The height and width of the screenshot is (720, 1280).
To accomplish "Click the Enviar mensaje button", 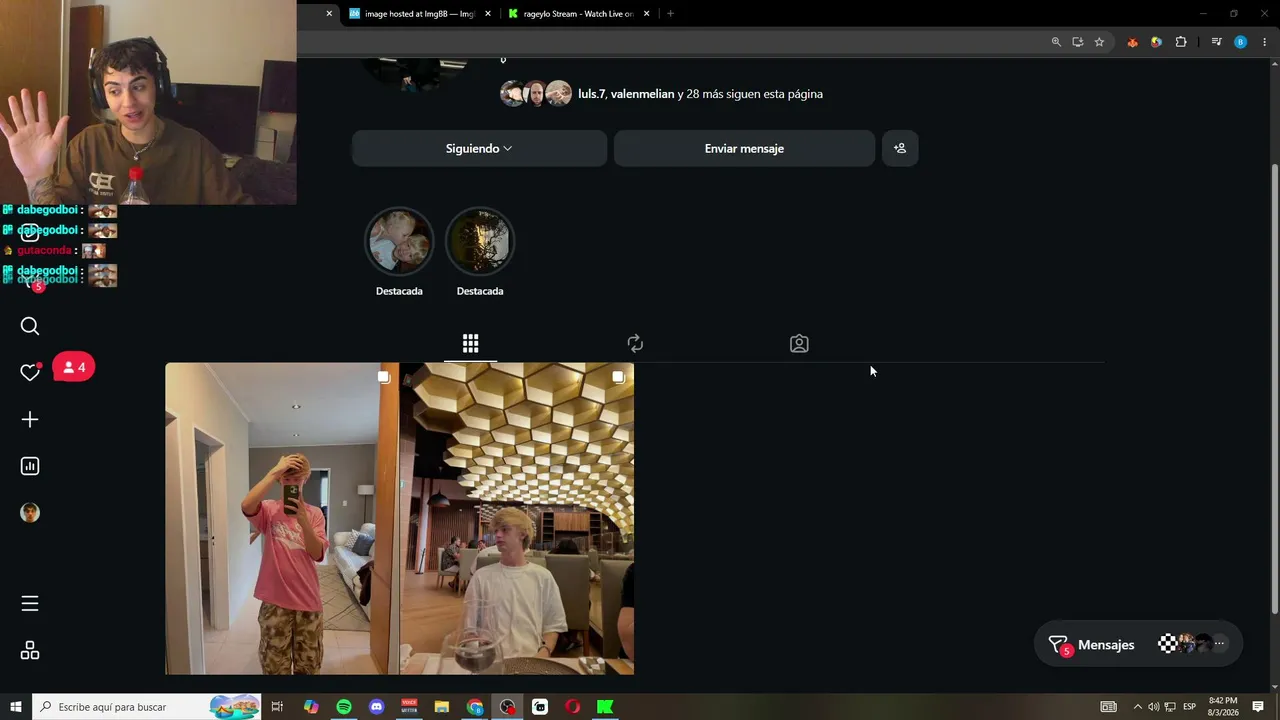I will 744,148.
